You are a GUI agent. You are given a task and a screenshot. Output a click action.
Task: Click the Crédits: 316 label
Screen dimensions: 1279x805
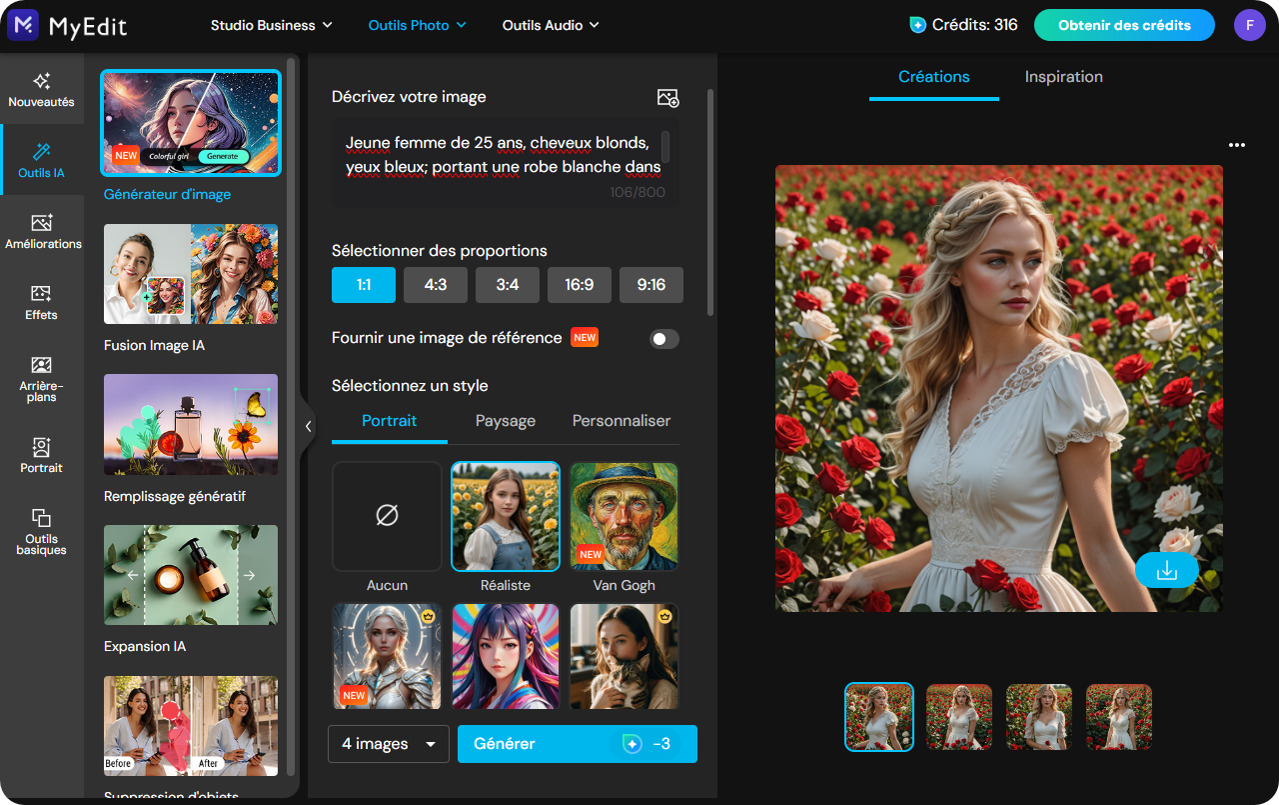point(975,25)
